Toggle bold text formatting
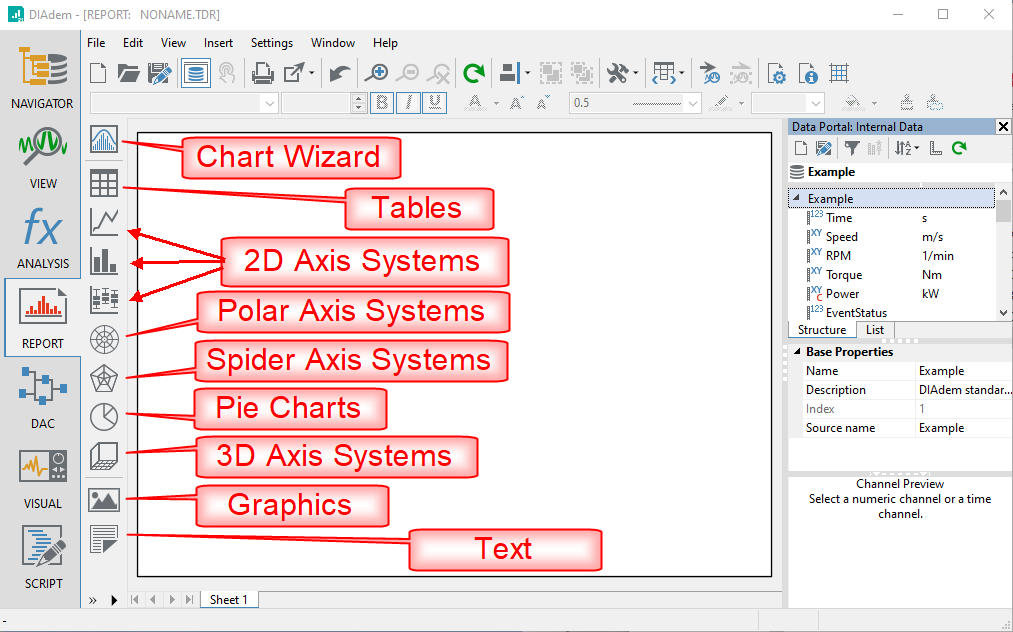The image size is (1013, 632). point(382,102)
